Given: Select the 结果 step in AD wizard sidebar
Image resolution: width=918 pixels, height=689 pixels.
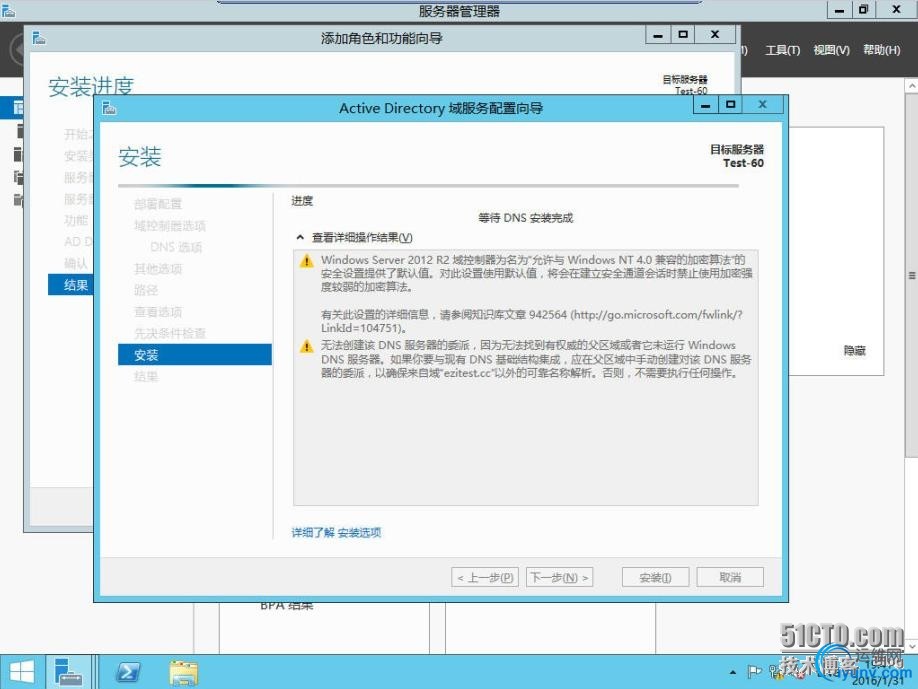Looking at the screenshot, I should pos(146,376).
